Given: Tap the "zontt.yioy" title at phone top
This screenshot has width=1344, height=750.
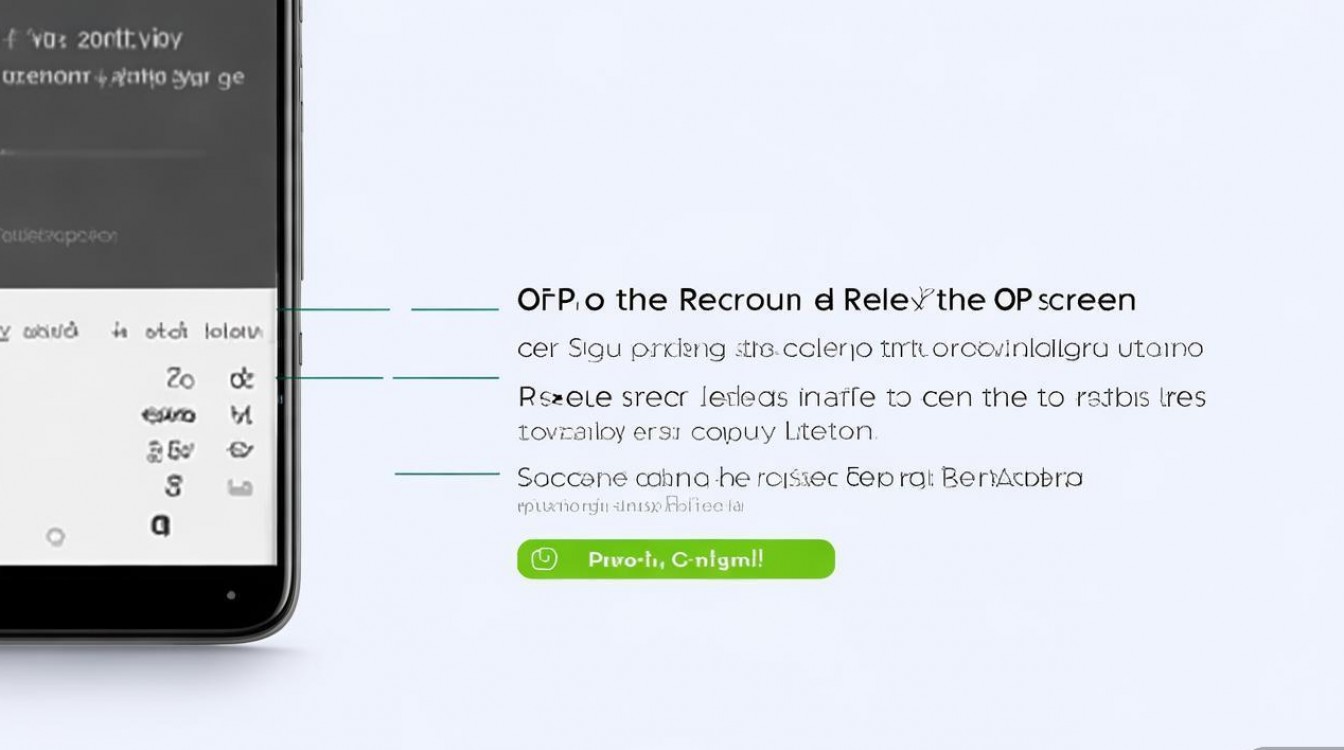Looking at the screenshot, I should [x=130, y=40].
